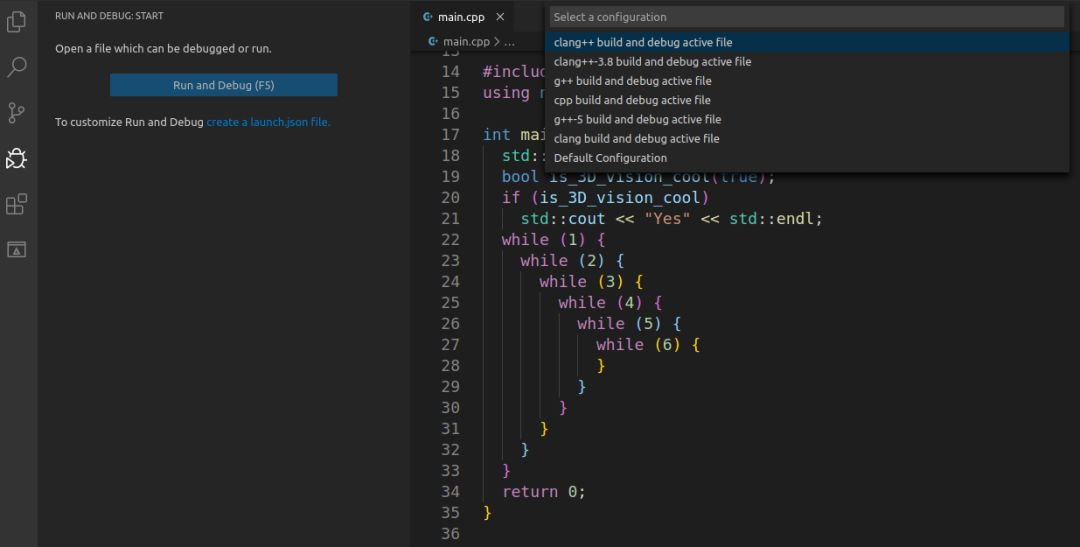1080x547 pixels.
Task: Click the RUN AND DEBUG: START header
Action: tap(110, 15)
